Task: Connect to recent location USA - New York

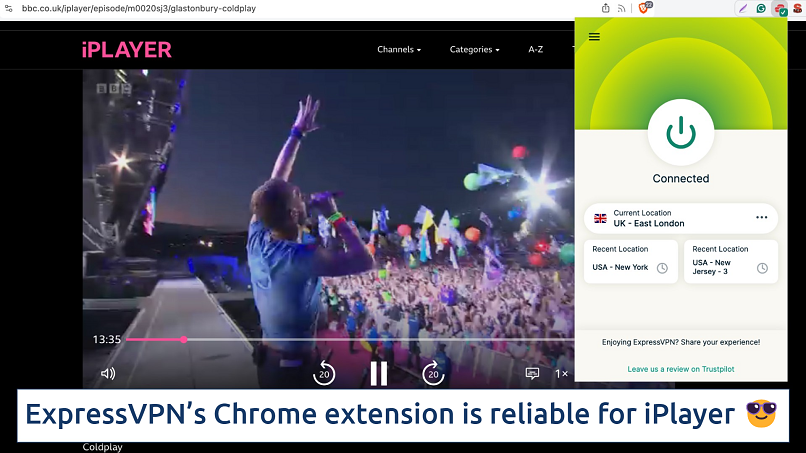Action: [631, 261]
